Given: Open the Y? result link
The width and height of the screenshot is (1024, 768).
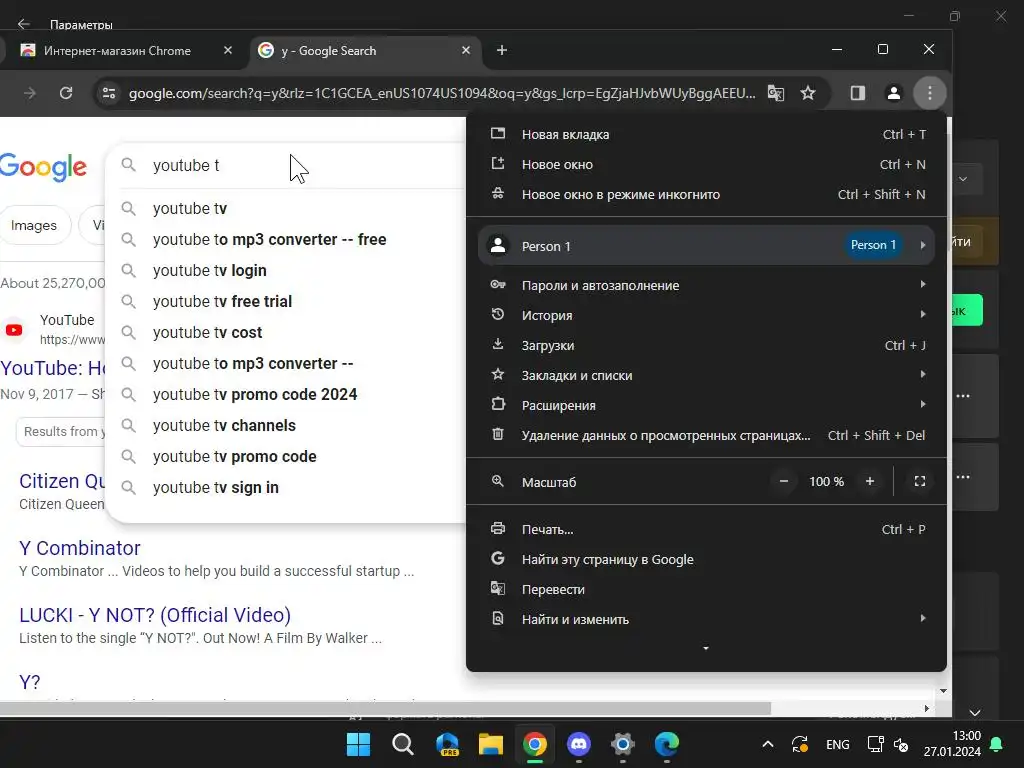Looking at the screenshot, I should (x=29, y=682).
